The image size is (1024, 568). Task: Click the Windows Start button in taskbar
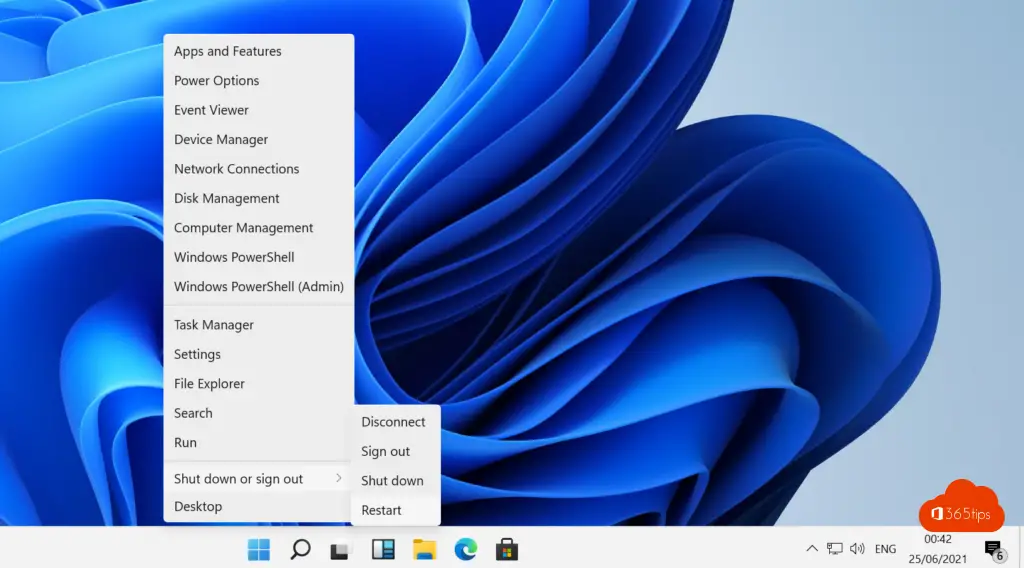[x=259, y=549]
